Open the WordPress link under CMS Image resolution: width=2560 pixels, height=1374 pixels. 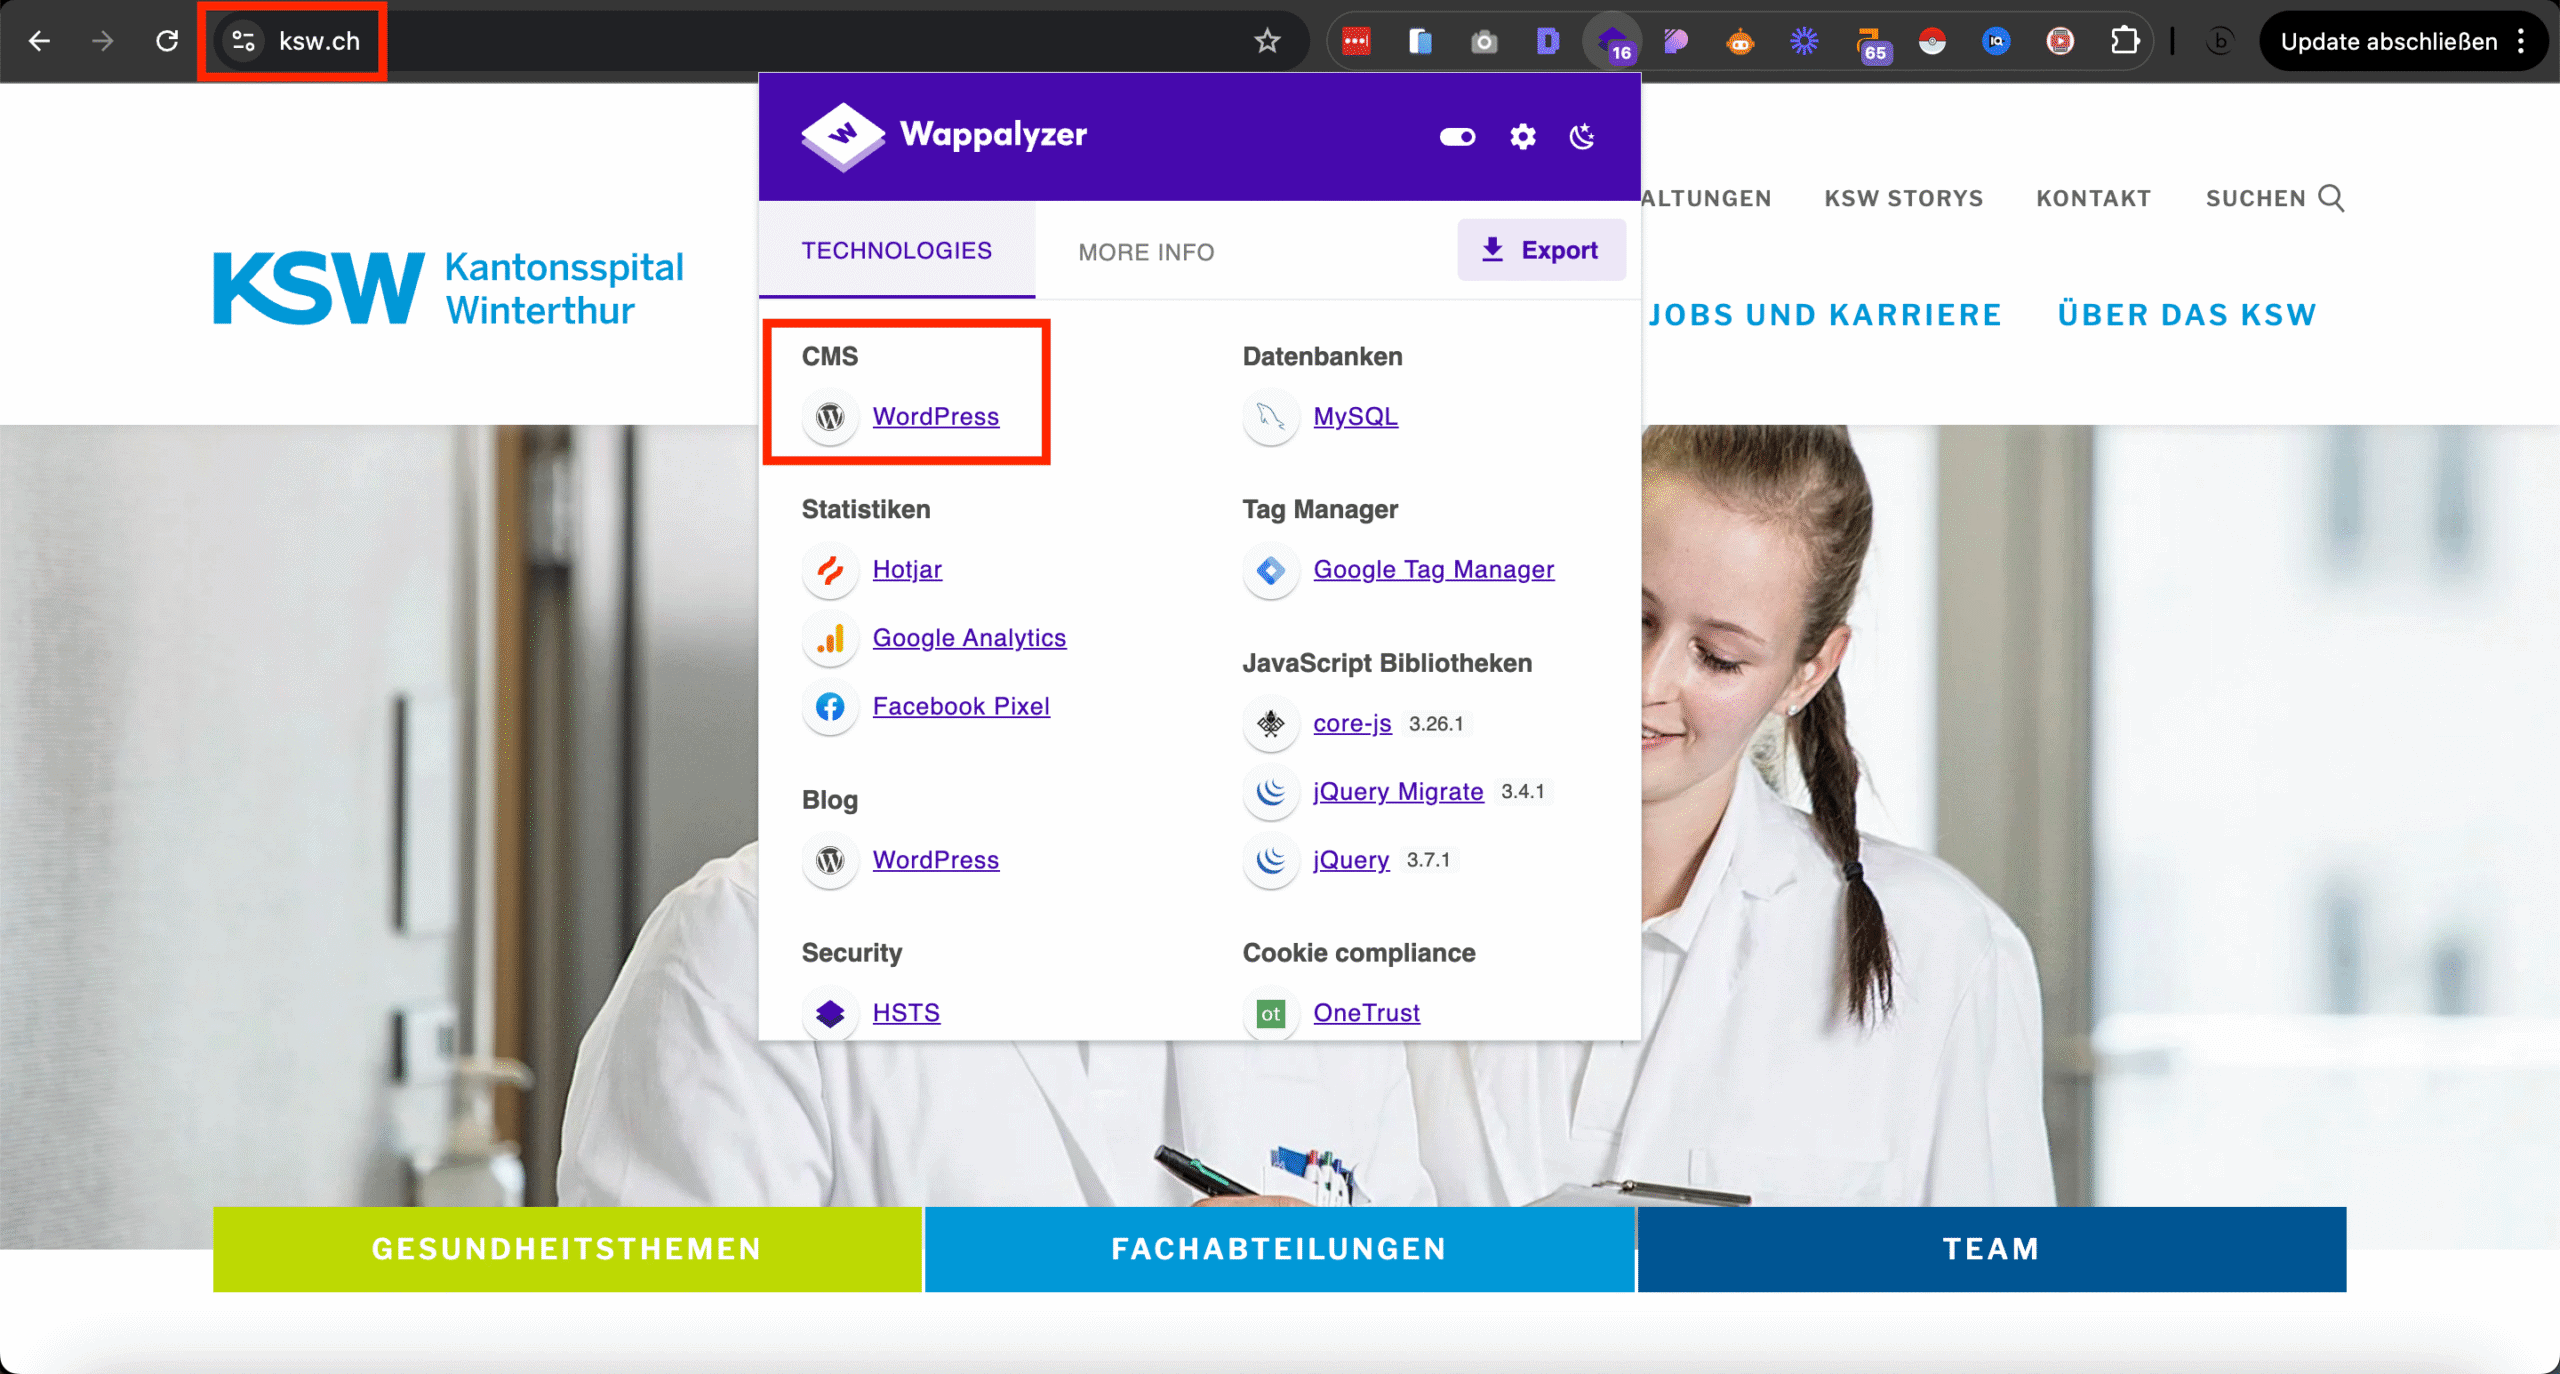935,416
